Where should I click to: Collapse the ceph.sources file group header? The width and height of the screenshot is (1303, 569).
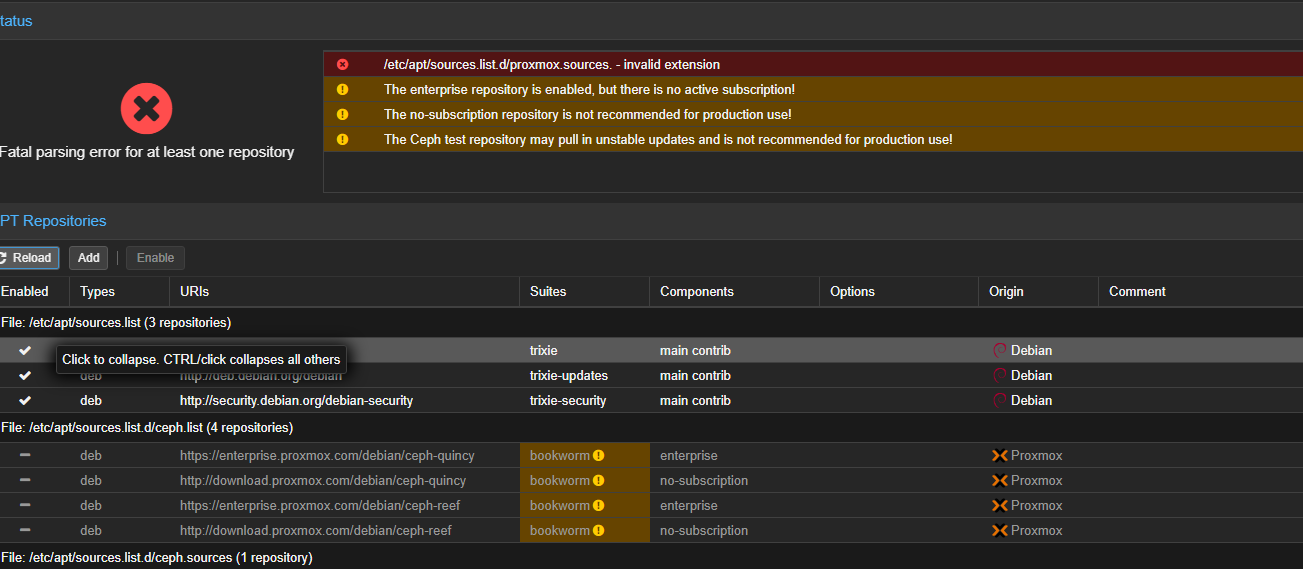(156, 557)
